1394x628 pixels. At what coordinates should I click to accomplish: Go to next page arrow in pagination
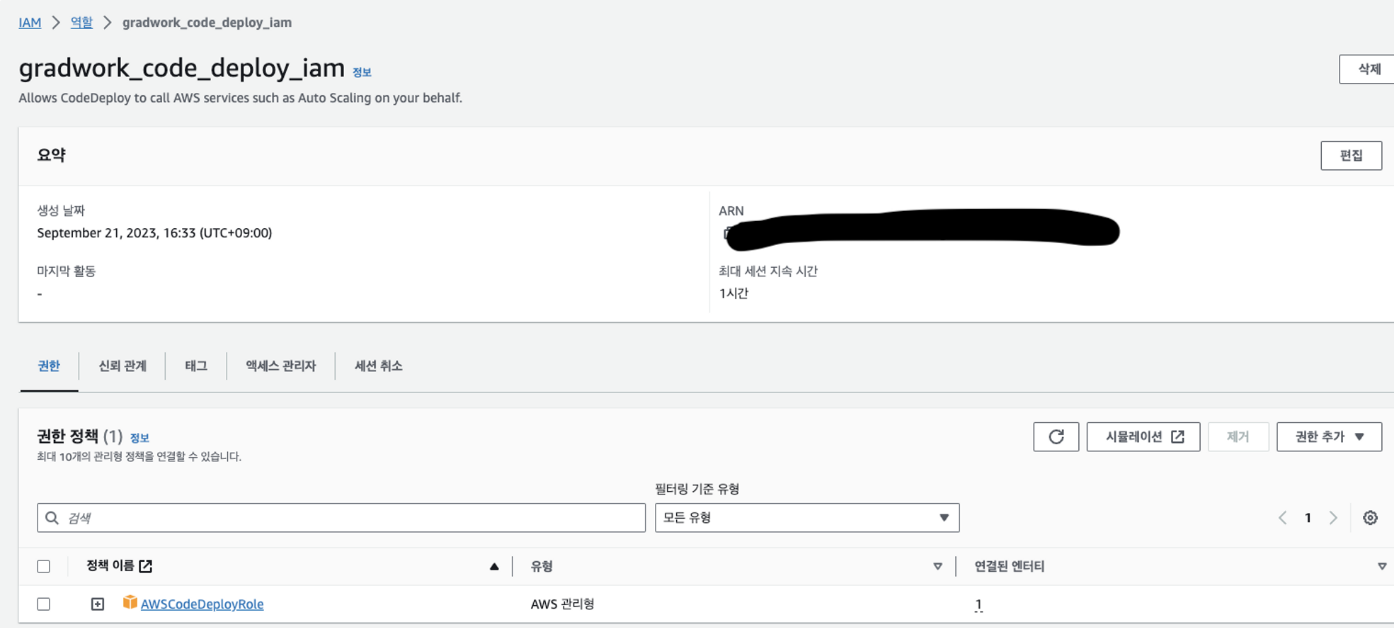[x=1333, y=518]
